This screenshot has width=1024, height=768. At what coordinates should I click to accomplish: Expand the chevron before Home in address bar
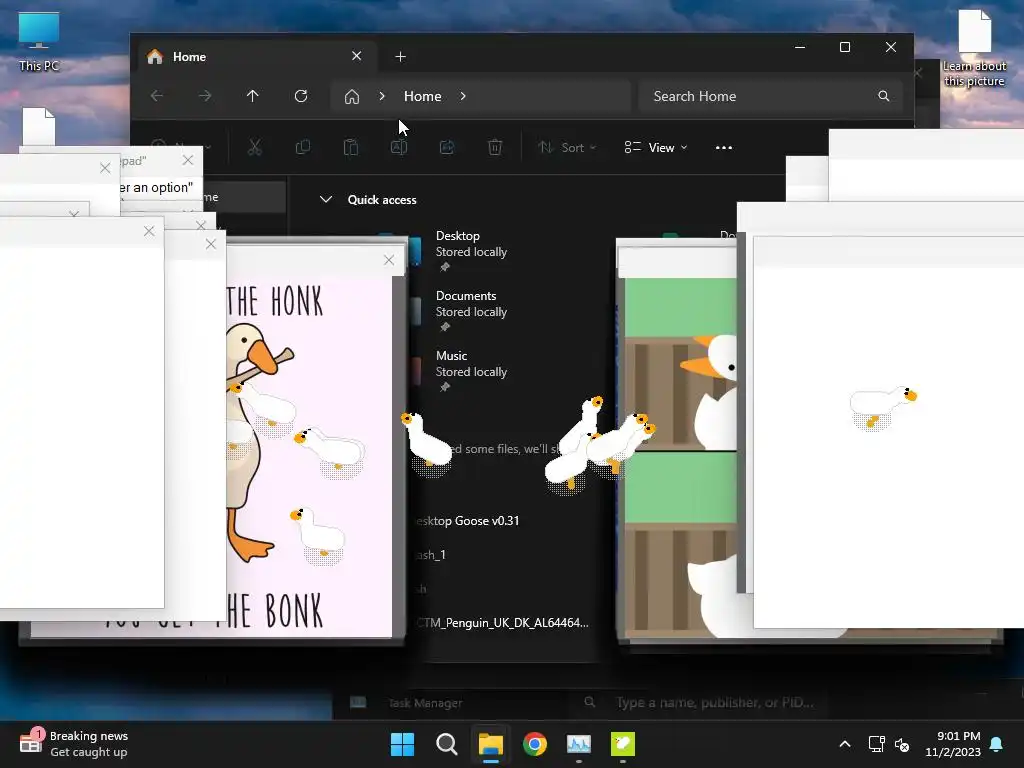coord(382,96)
